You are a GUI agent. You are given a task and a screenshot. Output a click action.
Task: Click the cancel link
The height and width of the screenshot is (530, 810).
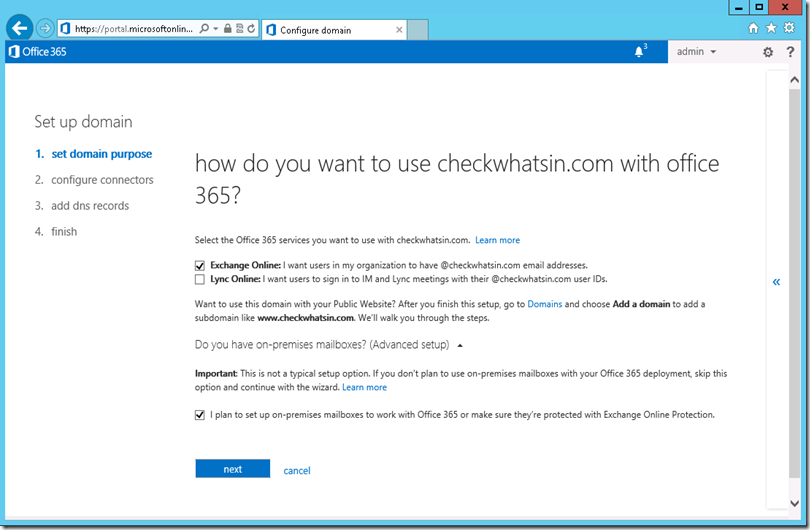297,471
